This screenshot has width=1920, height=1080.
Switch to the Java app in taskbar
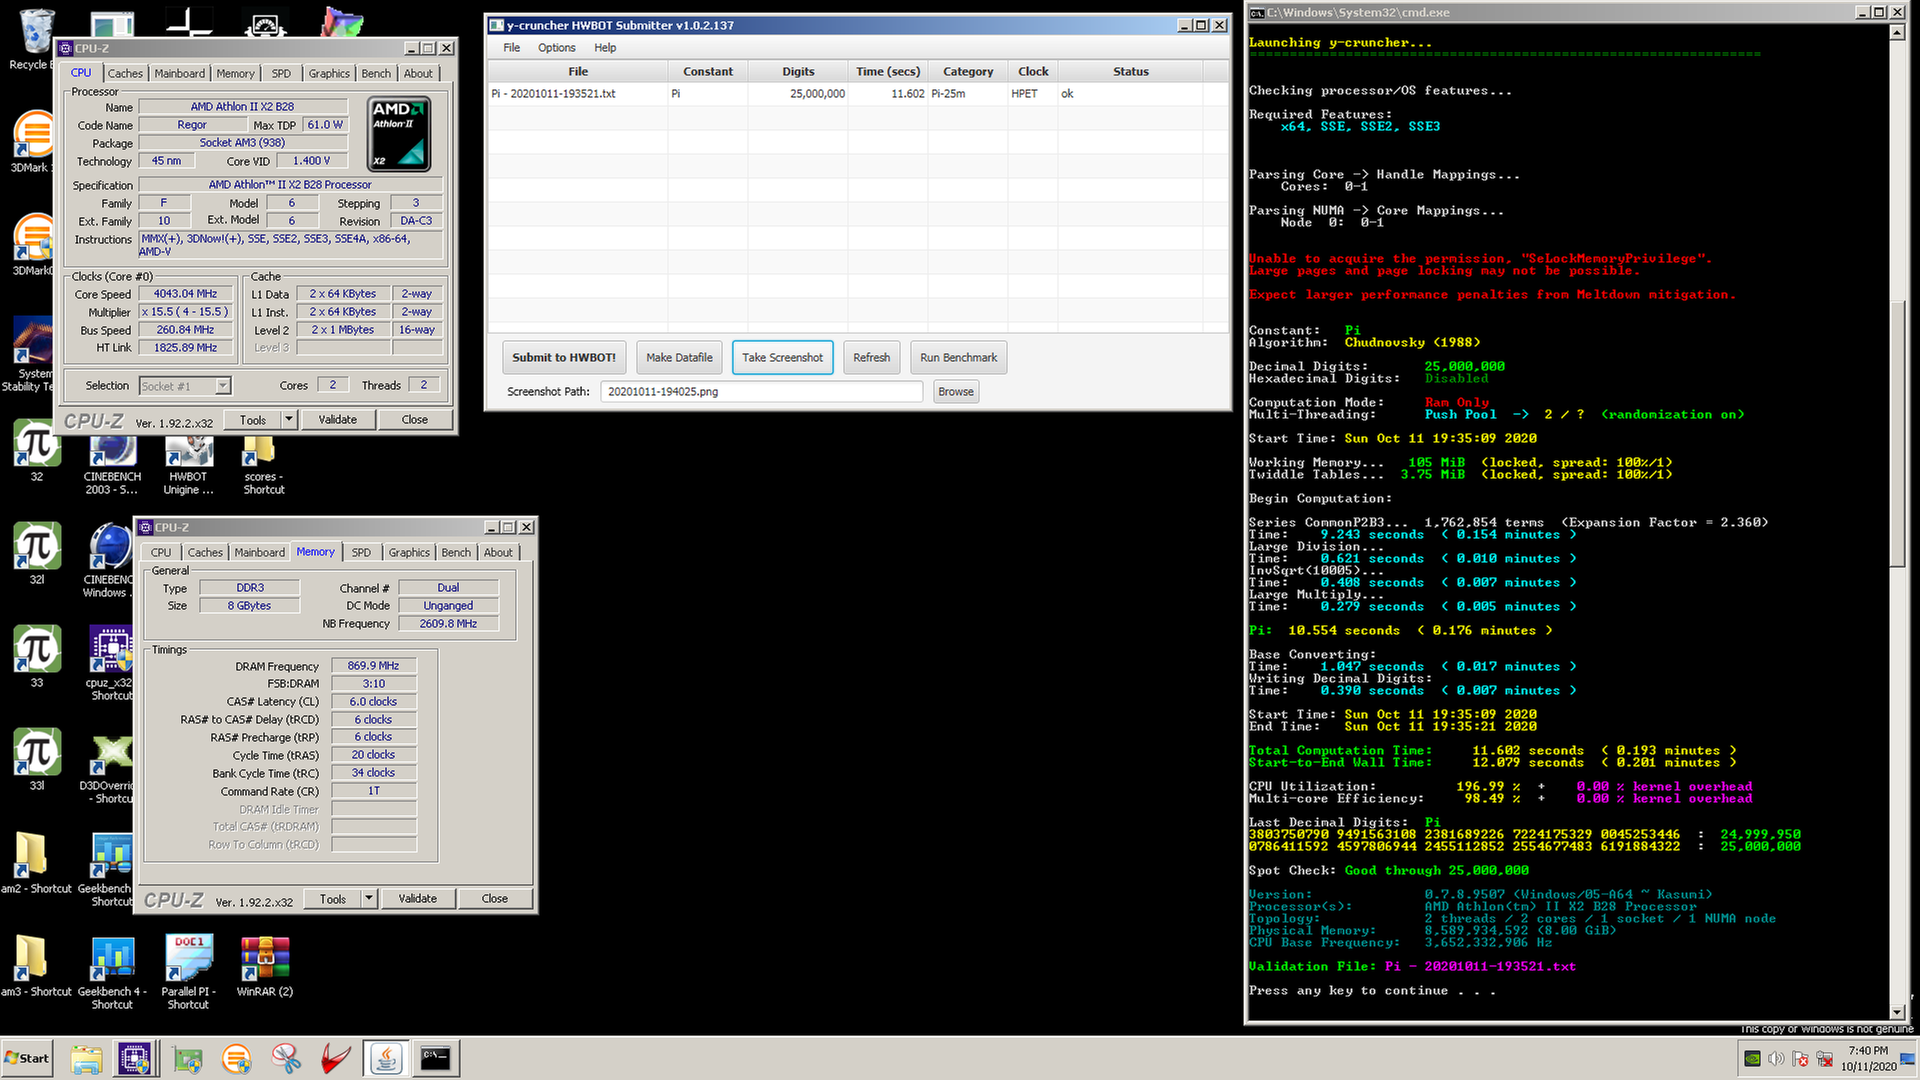(386, 1059)
